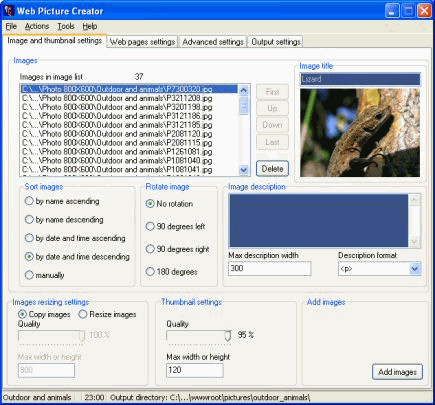Image resolution: width=435 pixels, height=405 pixels.
Task: Click the lizard preview image
Action: pyautogui.click(x=360, y=133)
